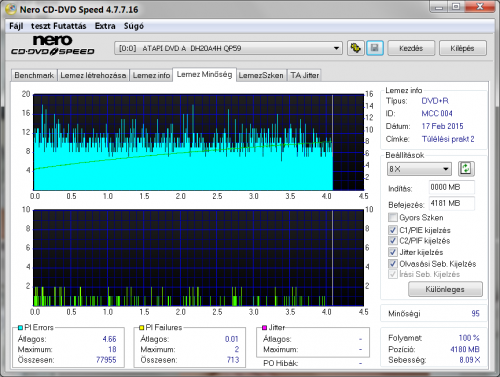This screenshot has width=500, height=377.
Task: Toggle the C1/PIE kijelzés checkbox
Action: coord(393,230)
